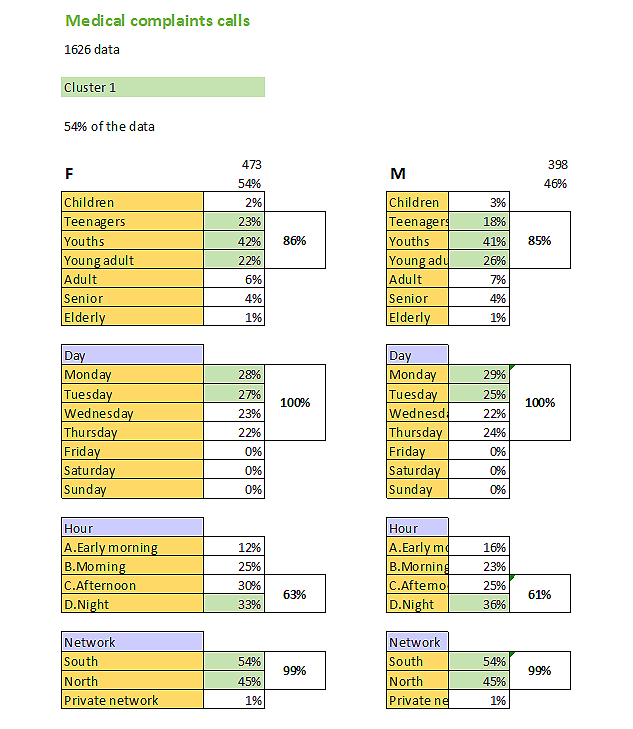The width and height of the screenshot is (633, 729).
Task: Click the 63% hour subtotal cell
Action: point(294,595)
